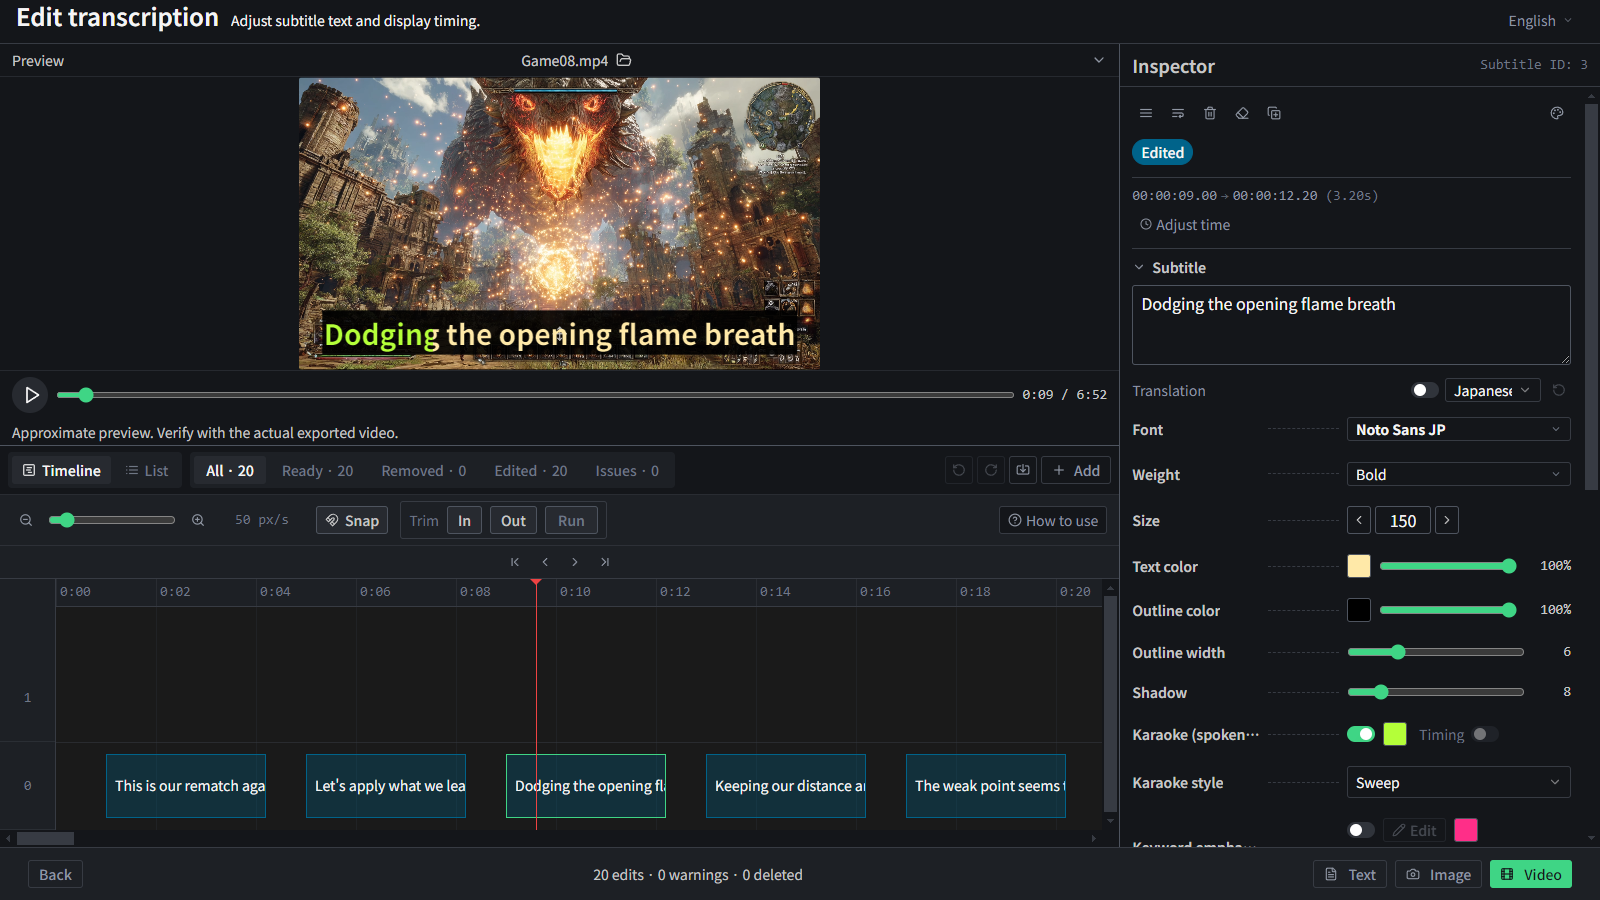Filter by Ready · 20
Viewport: 1600px width, 900px height.
point(317,470)
